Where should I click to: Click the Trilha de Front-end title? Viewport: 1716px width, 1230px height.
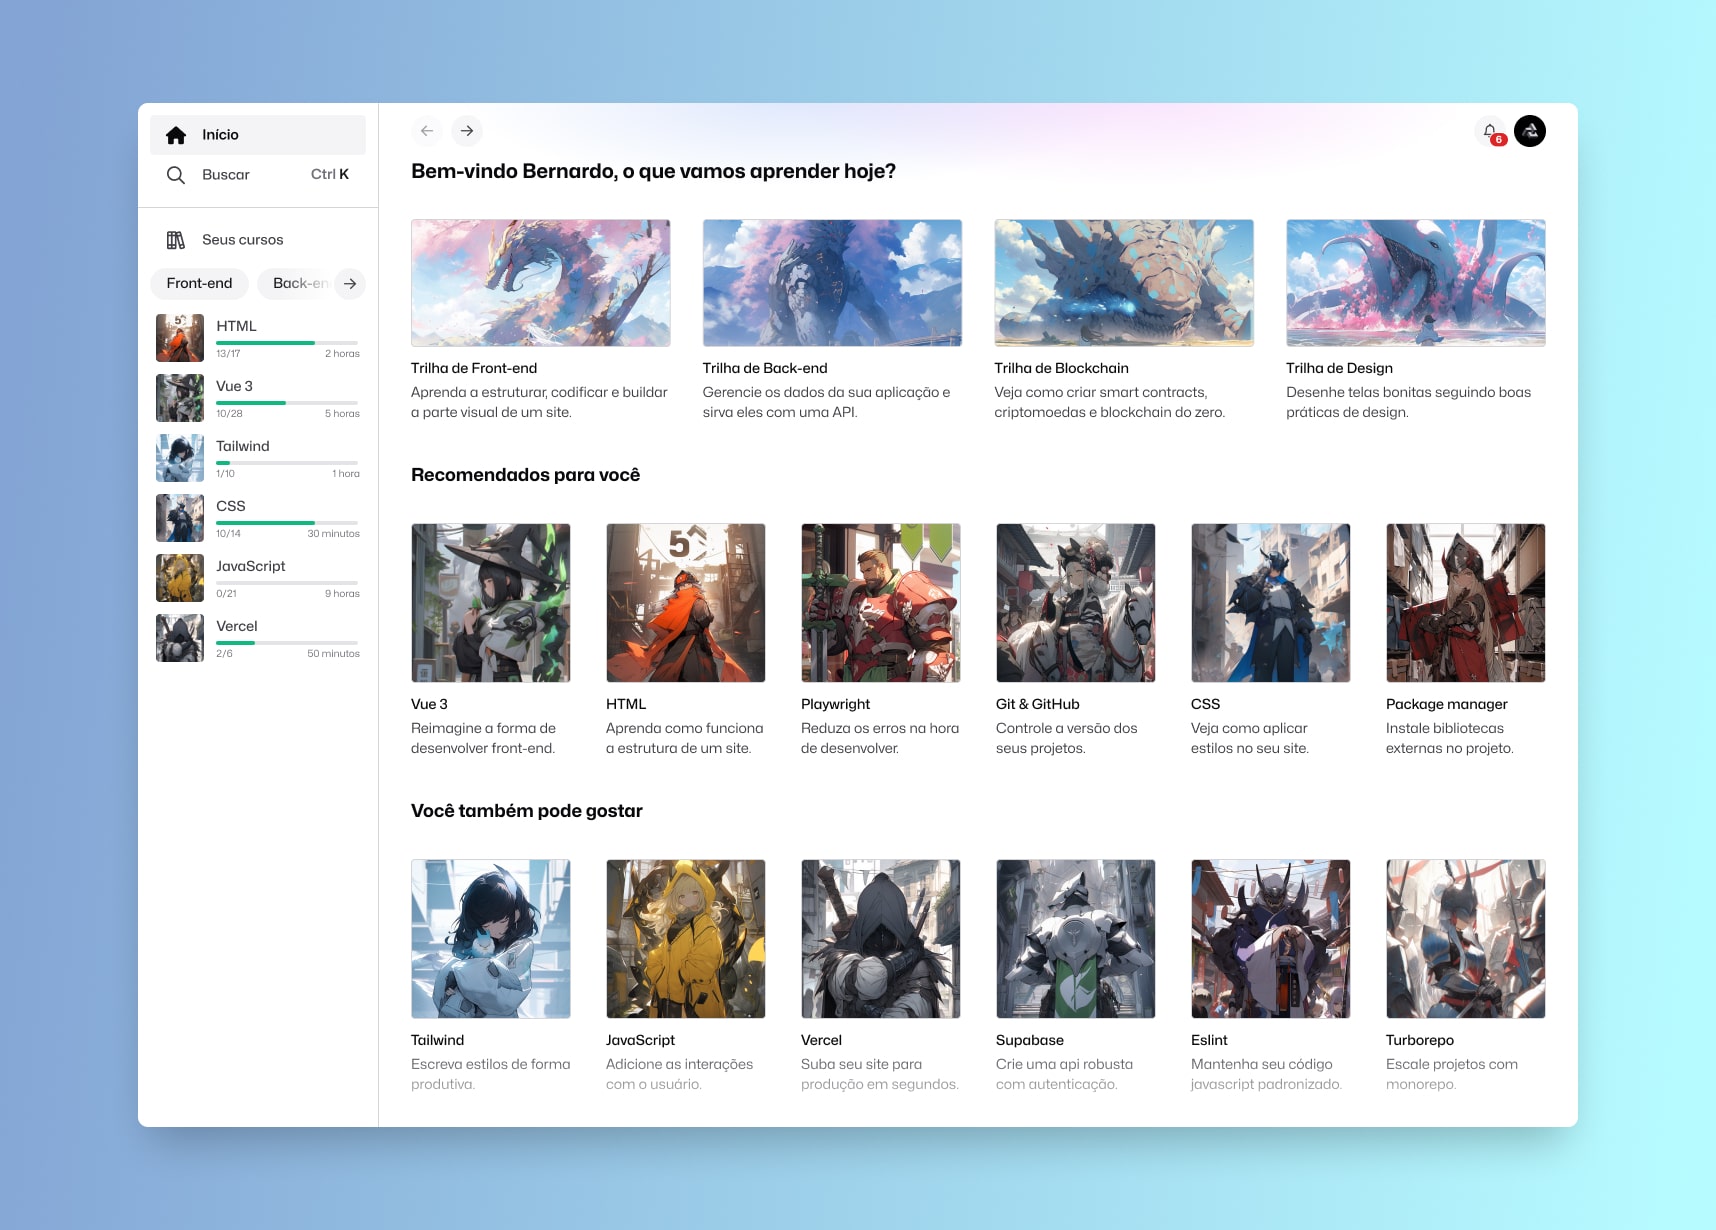coord(474,368)
